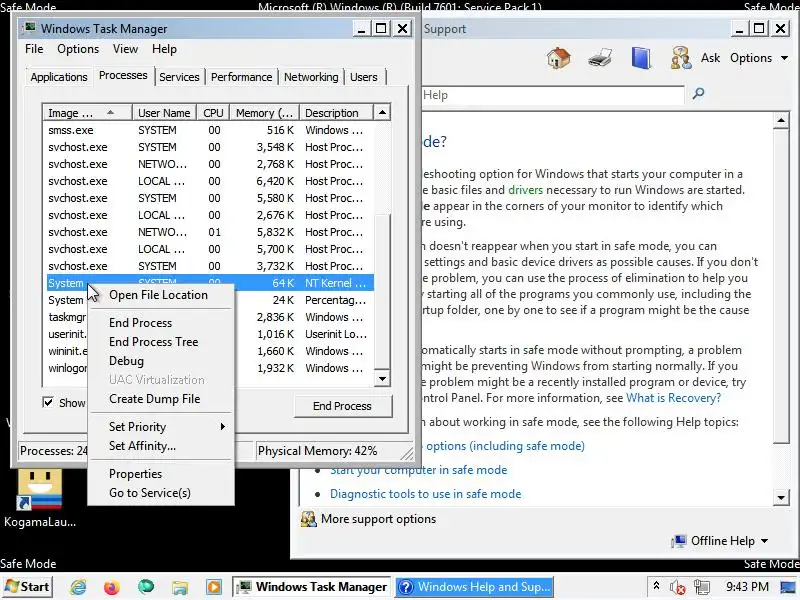800x600 pixels.
Task: Click the Ask link in Help toolbar
Action: coord(710,58)
